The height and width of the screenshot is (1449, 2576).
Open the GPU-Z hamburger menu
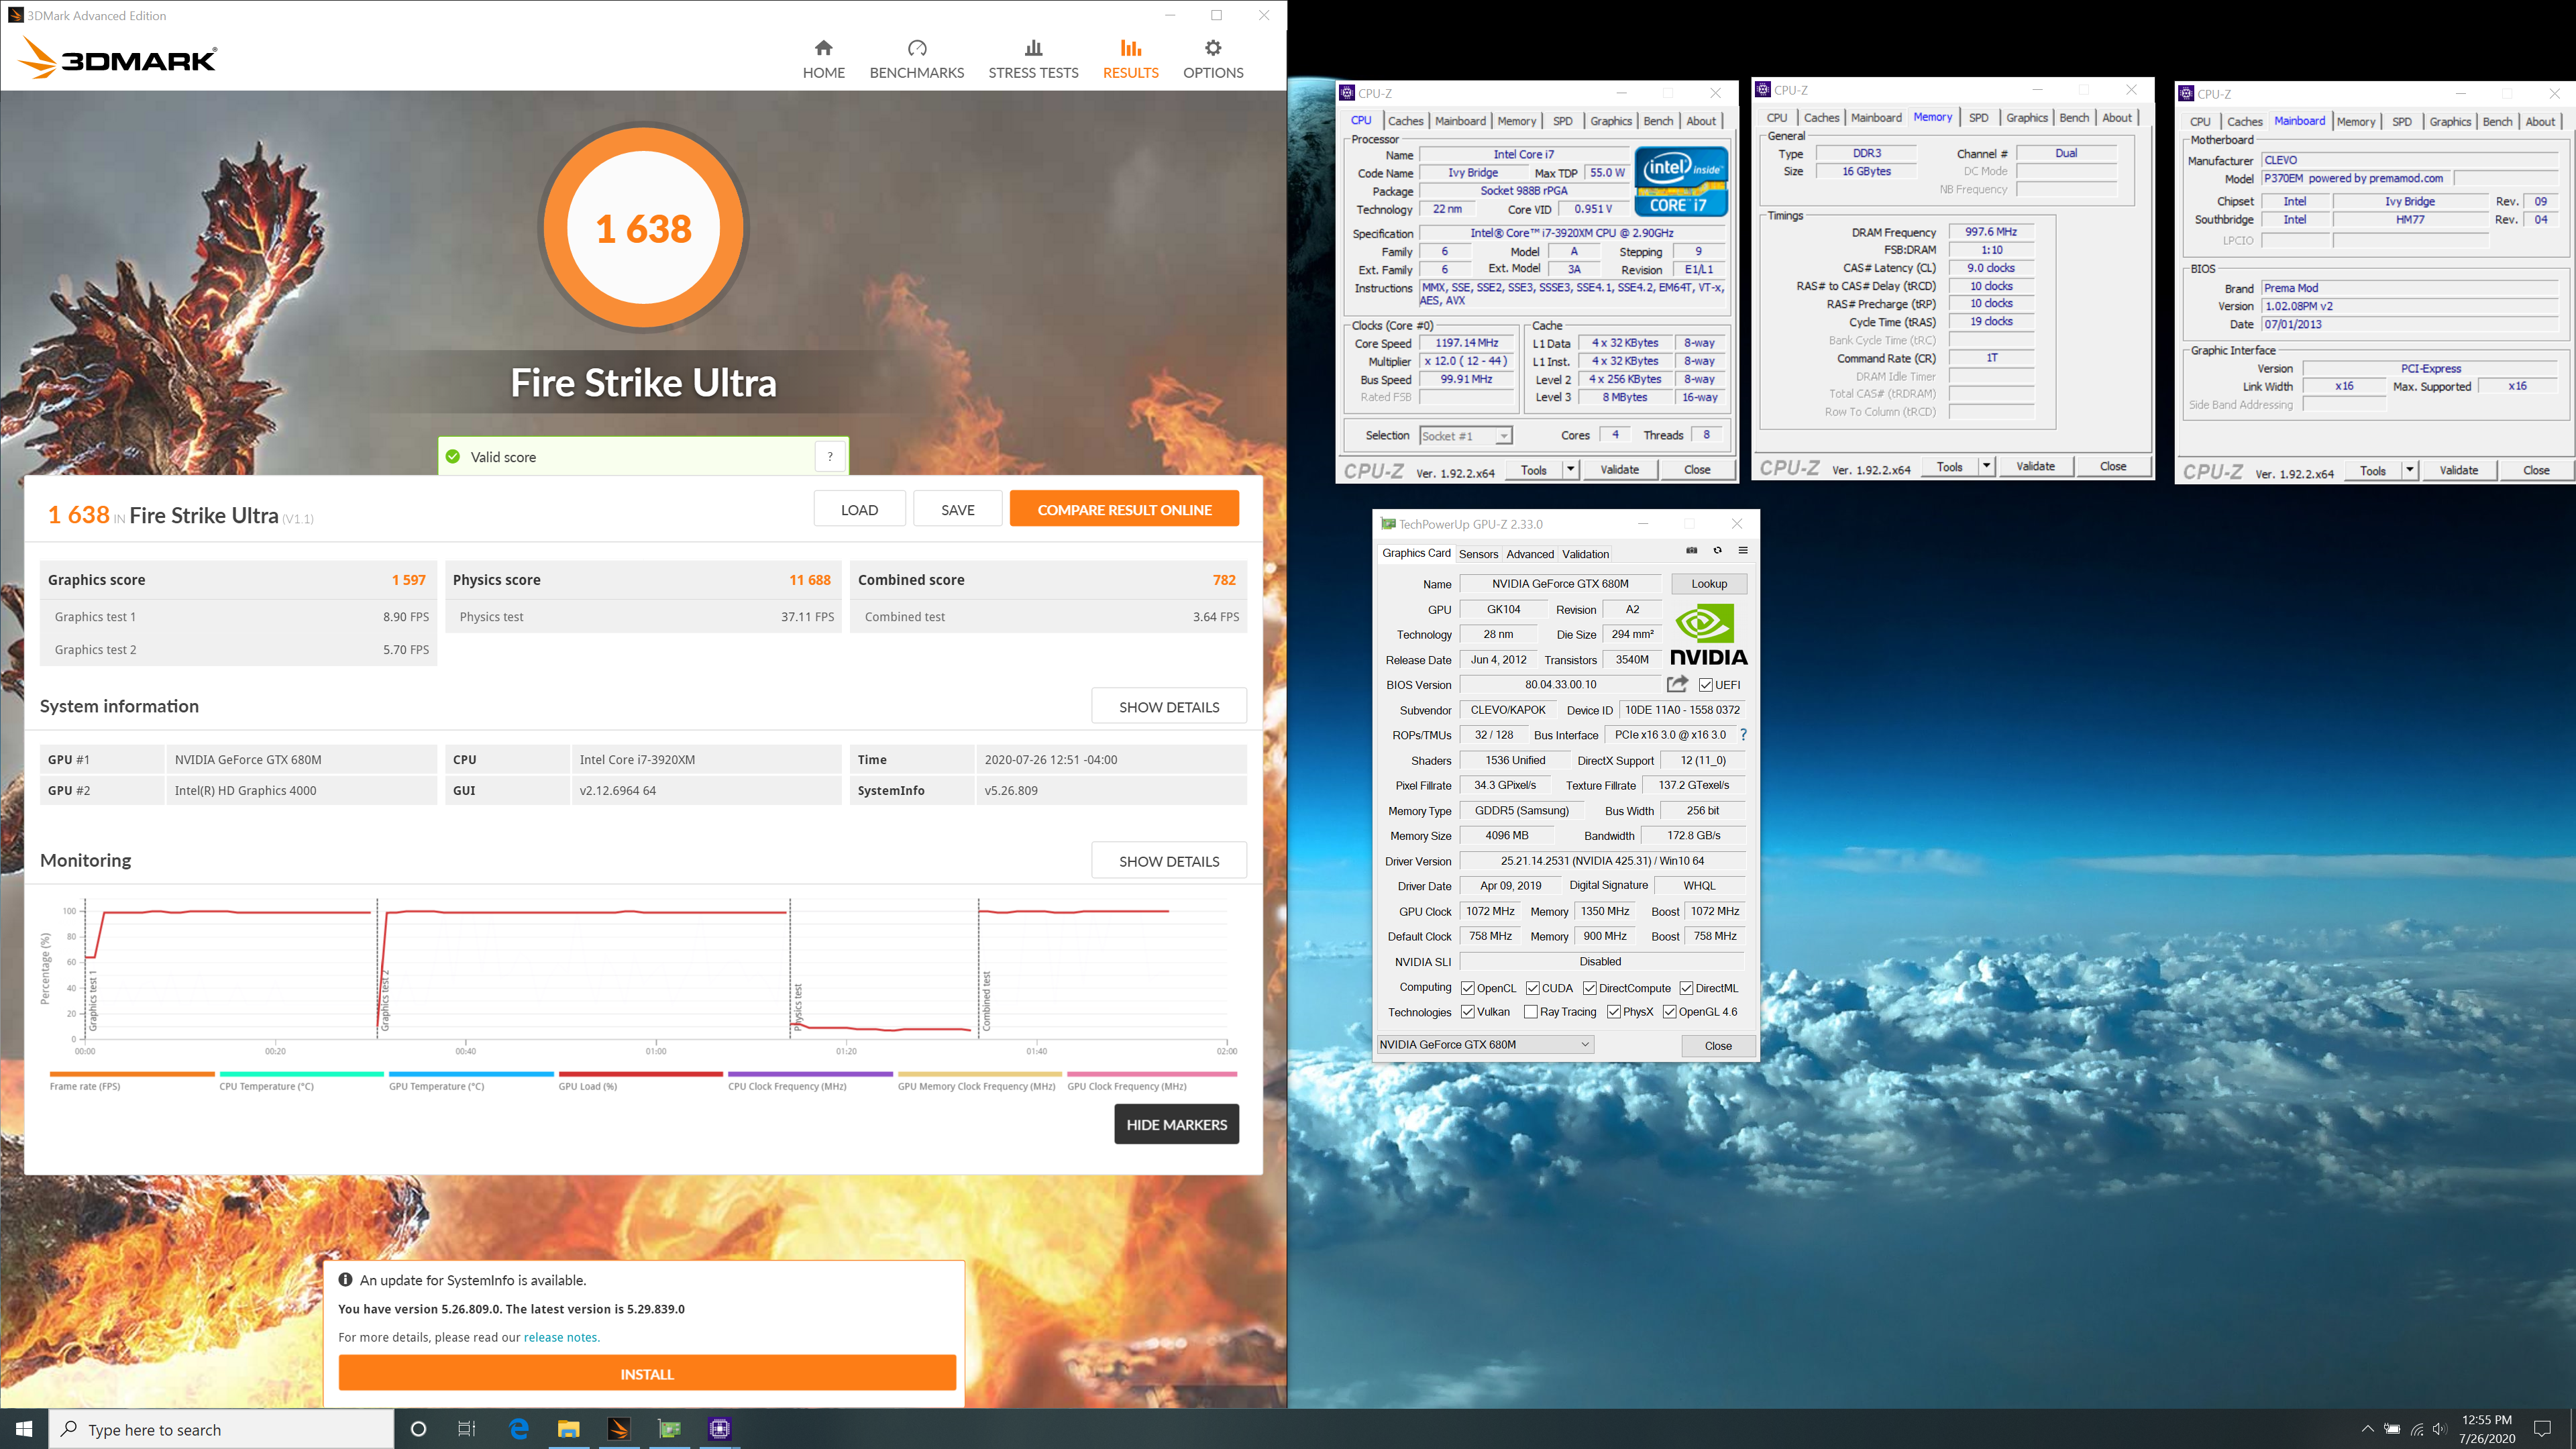1743,551
